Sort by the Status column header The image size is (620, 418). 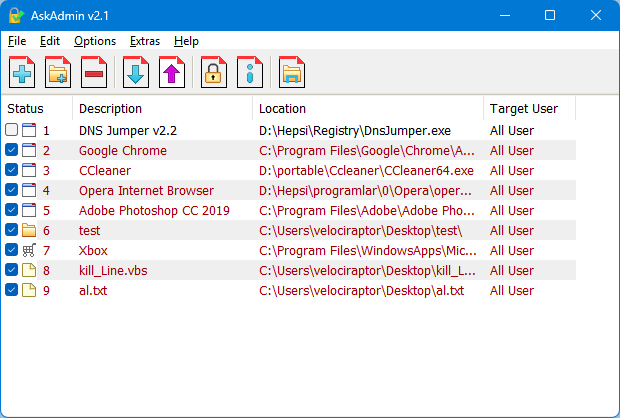[x=37, y=108]
